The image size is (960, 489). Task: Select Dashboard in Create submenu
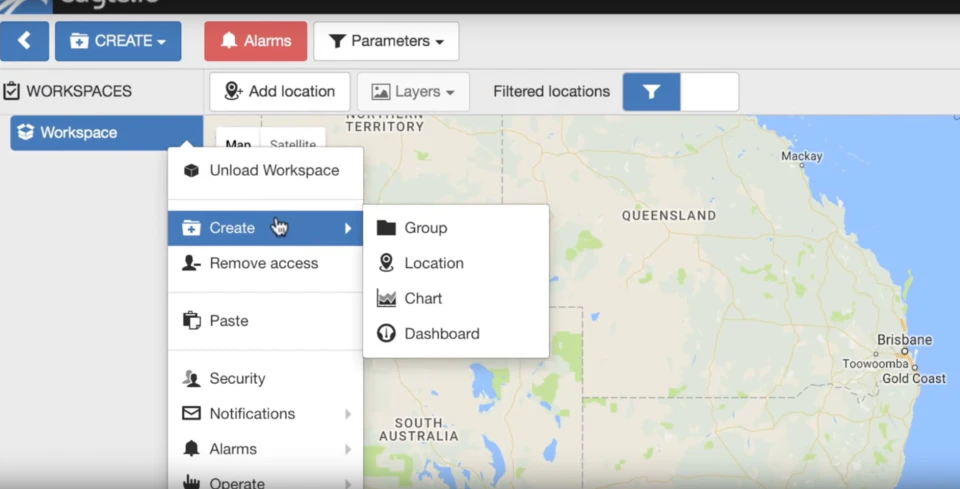click(456, 334)
